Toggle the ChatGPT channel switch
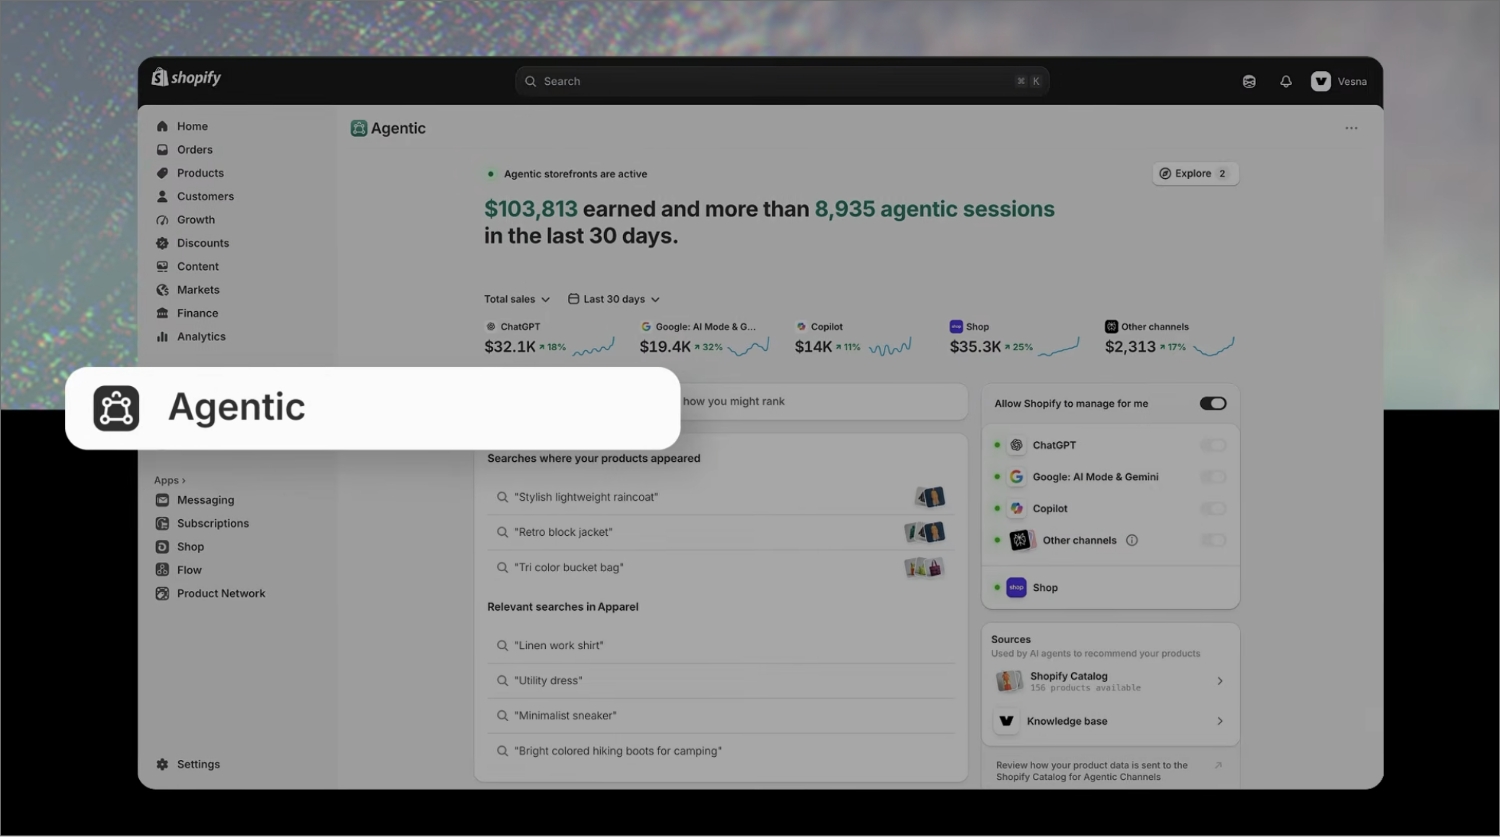1500x837 pixels. [x=1213, y=445]
